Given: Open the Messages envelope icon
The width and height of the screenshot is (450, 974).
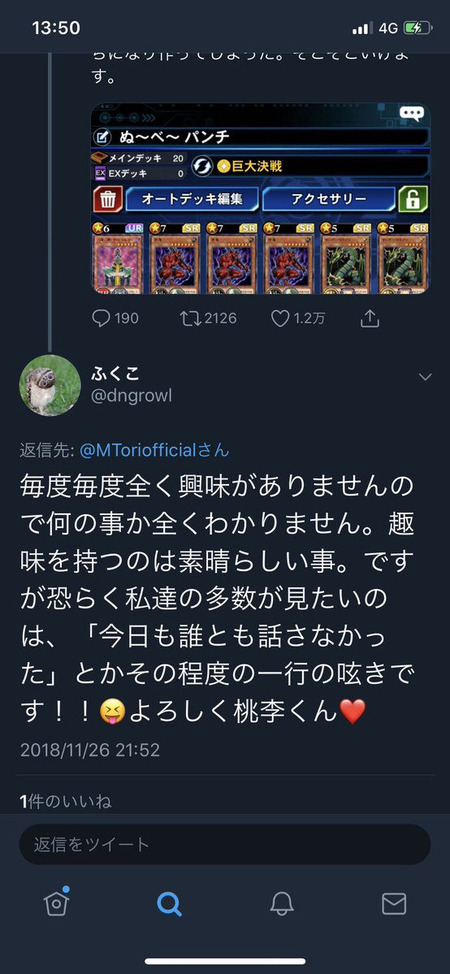Looking at the screenshot, I should tap(393, 904).
